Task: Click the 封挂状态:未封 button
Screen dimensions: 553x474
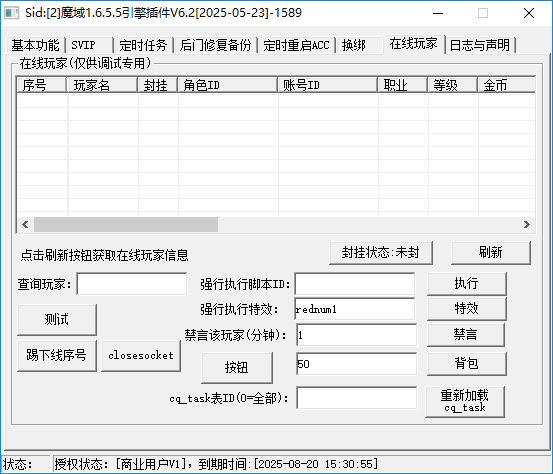Action: click(x=381, y=253)
